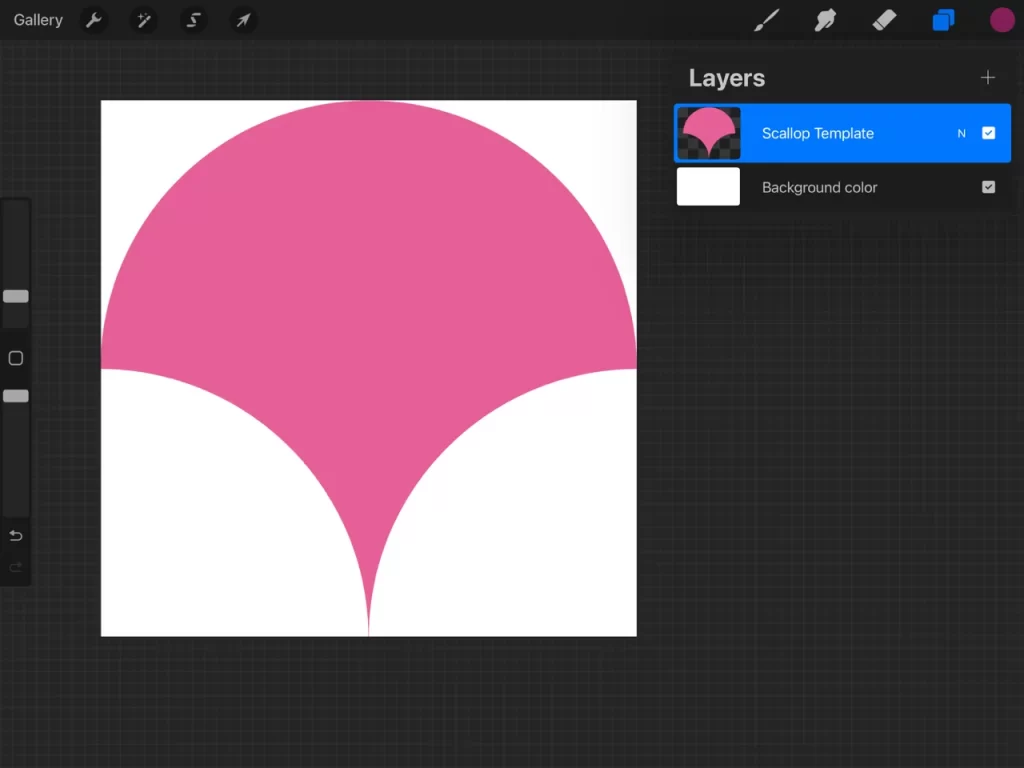
Task: Open the Actions wrench menu
Action: 93,20
